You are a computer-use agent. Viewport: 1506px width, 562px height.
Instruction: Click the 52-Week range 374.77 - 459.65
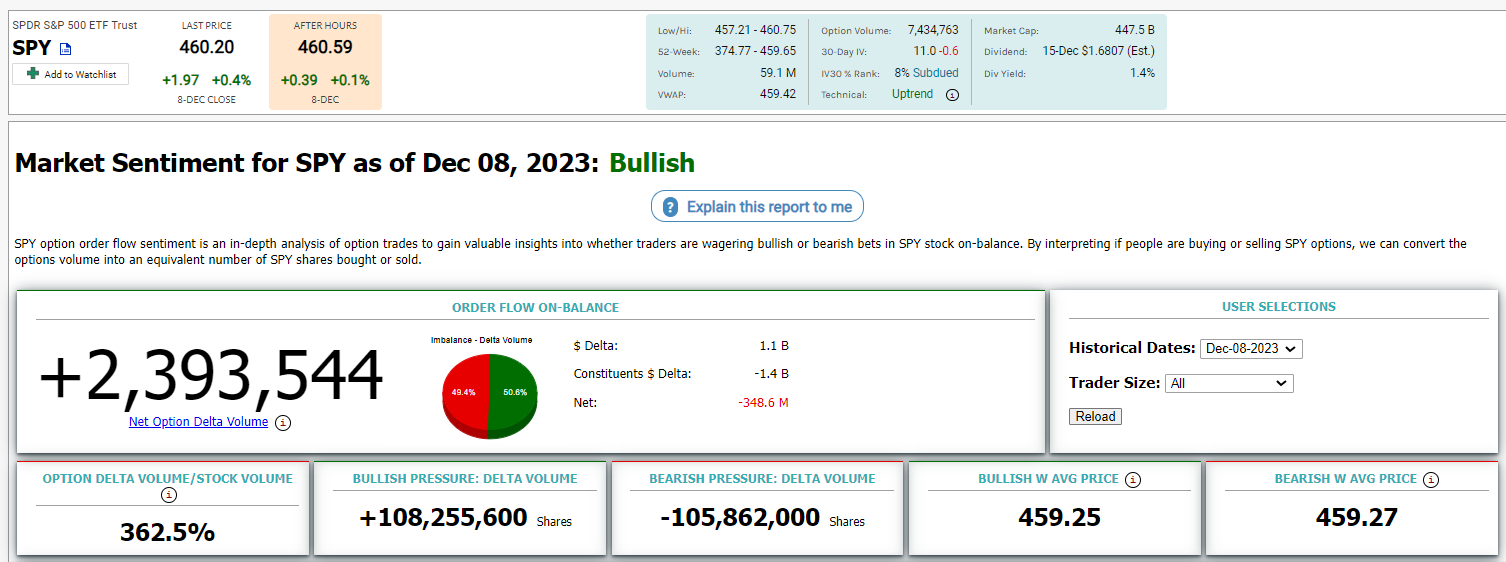click(x=755, y=51)
